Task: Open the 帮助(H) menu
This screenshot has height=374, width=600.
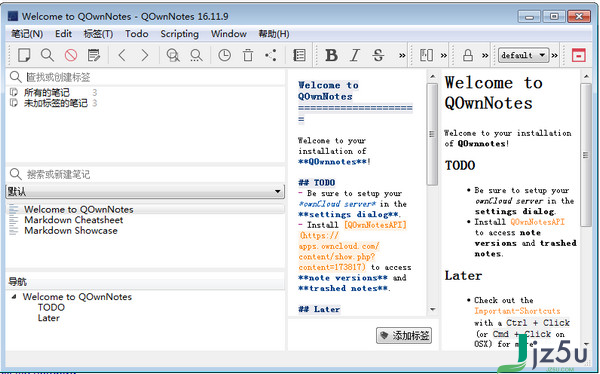Action: pos(274,34)
